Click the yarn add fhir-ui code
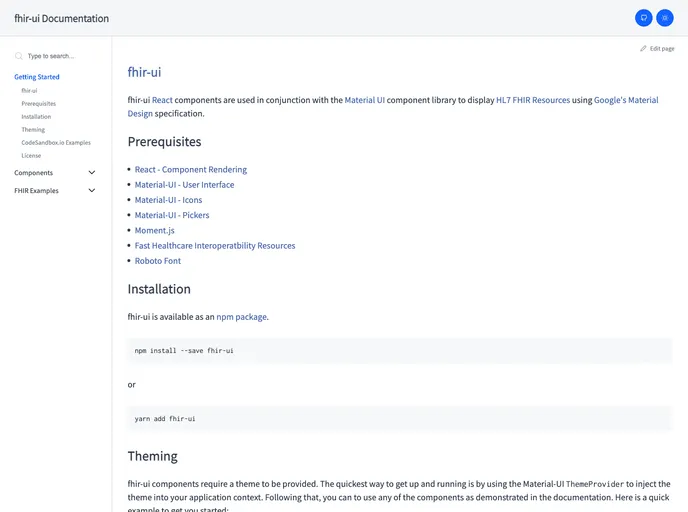The image size is (688, 512). 165,419
